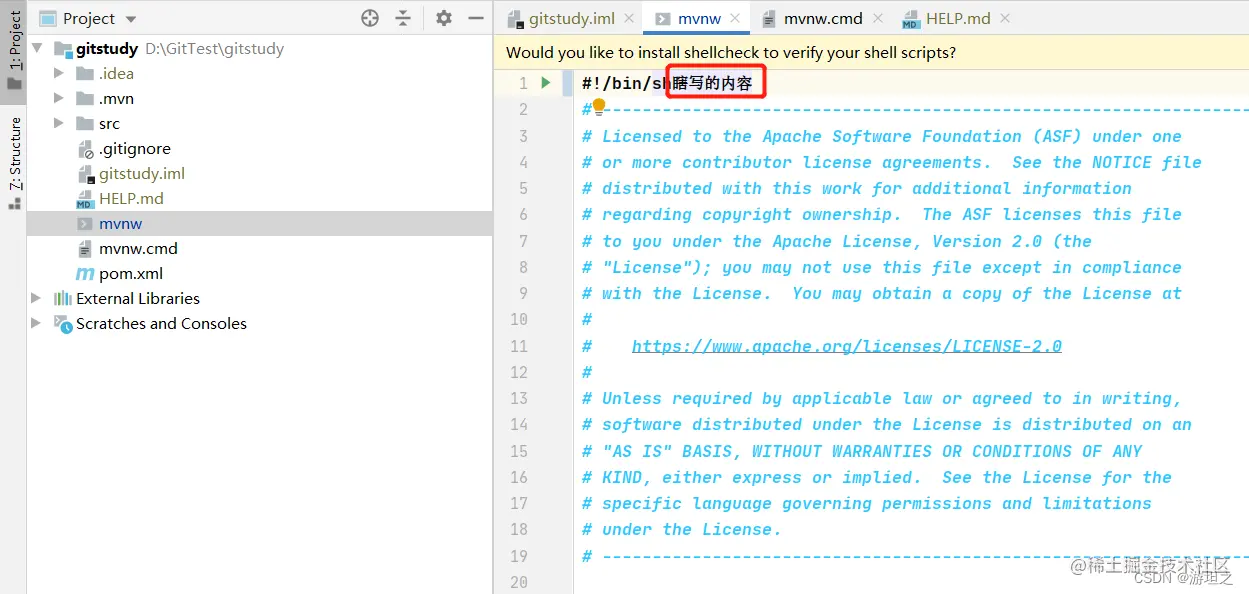Click the #!/bin/sh shebang text
Image resolution: width=1249 pixels, height=594 pixels.
[x=625, y=83]
